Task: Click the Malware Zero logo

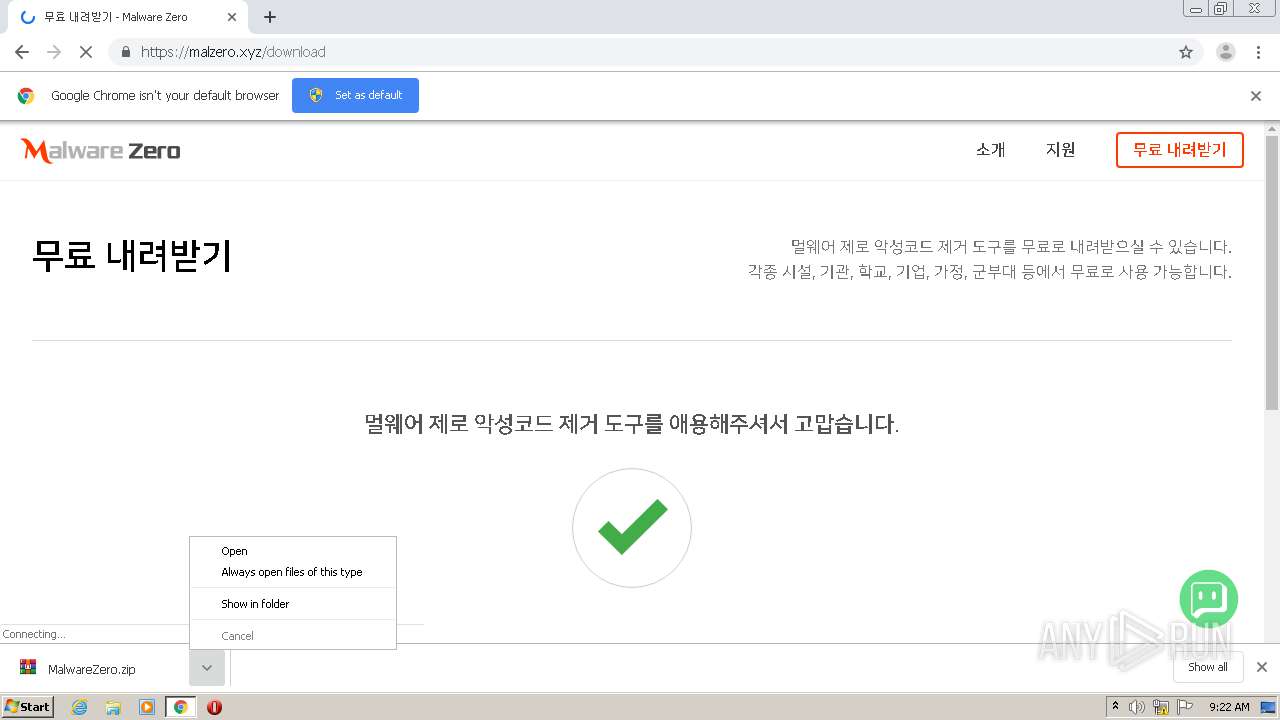Action: tap(100, 151)
